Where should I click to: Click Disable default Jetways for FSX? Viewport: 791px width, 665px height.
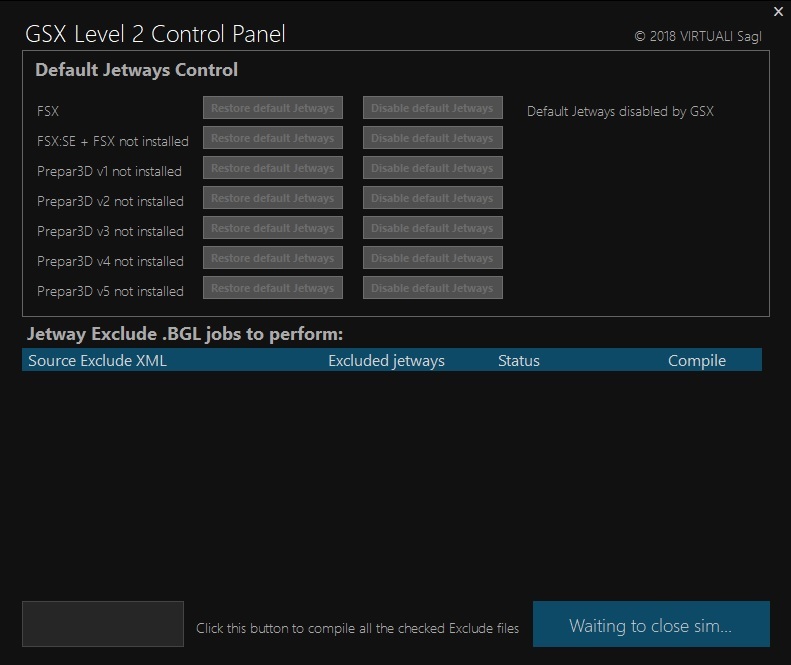pos(432,108)
